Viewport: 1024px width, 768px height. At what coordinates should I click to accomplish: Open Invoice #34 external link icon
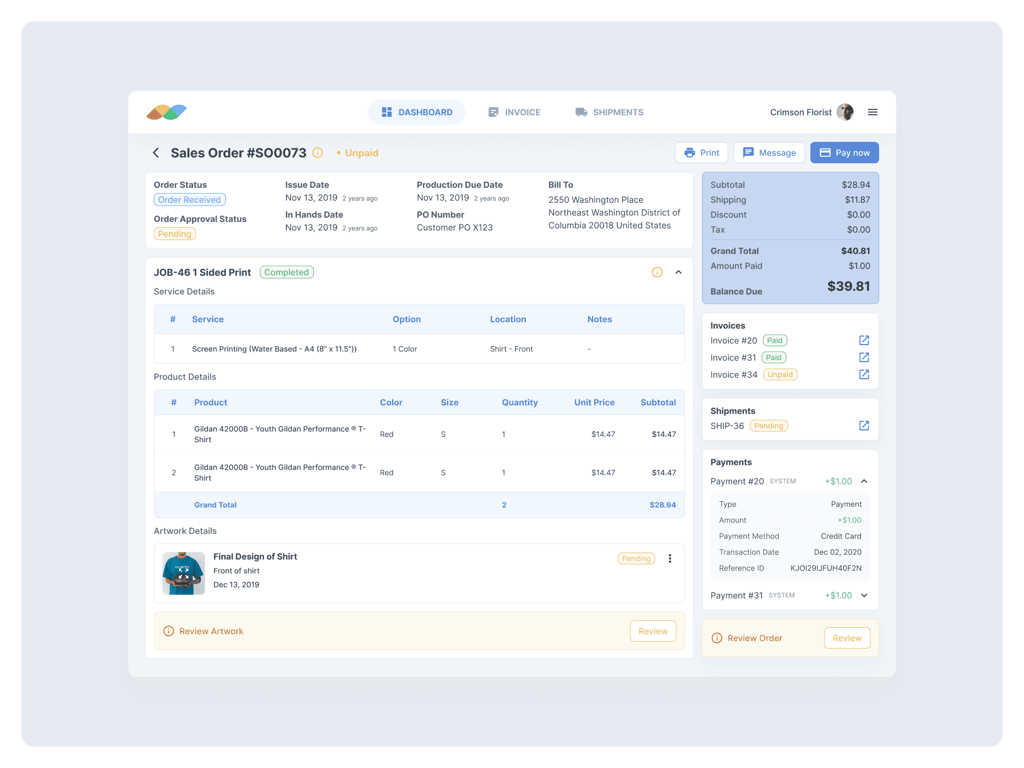864,374
